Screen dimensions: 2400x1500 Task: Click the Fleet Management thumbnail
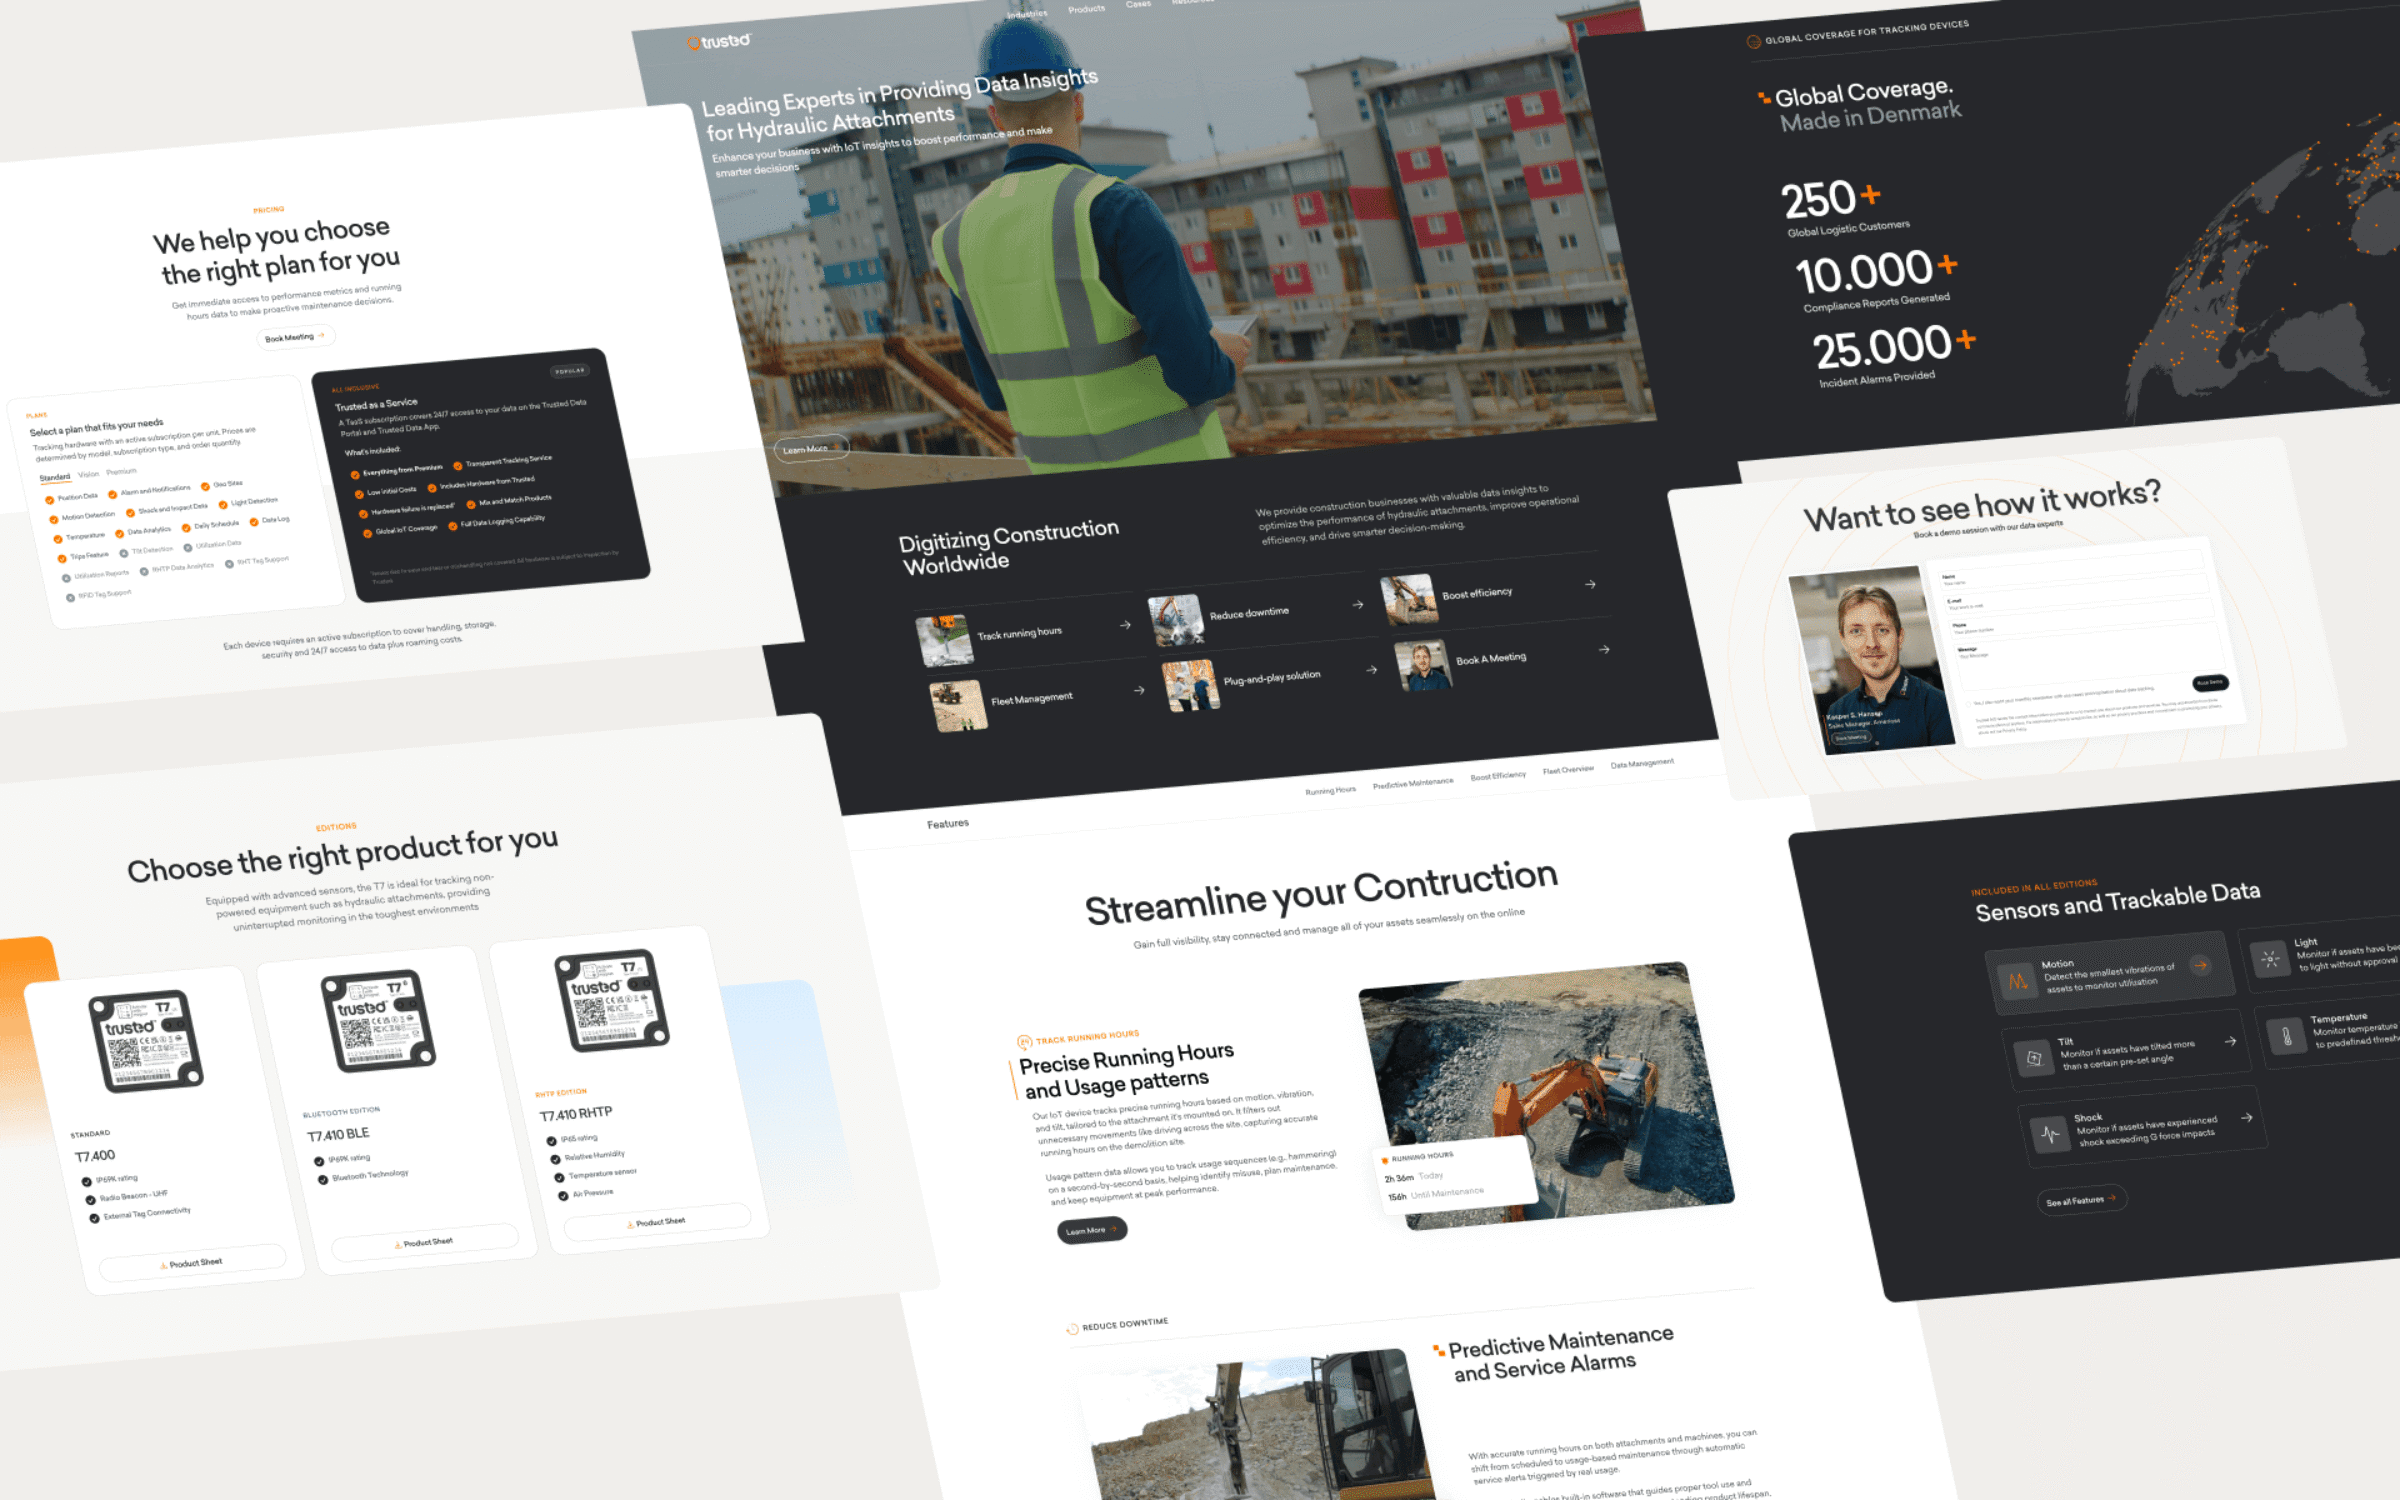(959, 705)
